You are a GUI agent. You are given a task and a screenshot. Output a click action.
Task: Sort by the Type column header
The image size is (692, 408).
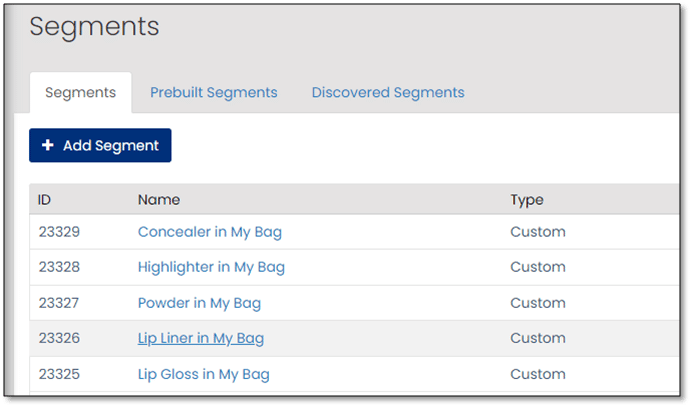(526, 200)
